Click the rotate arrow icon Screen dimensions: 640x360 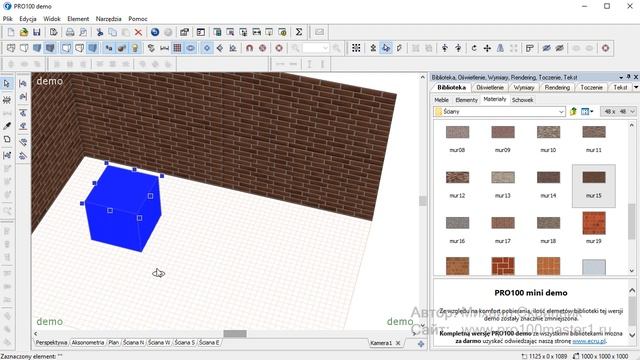point(474,48)
